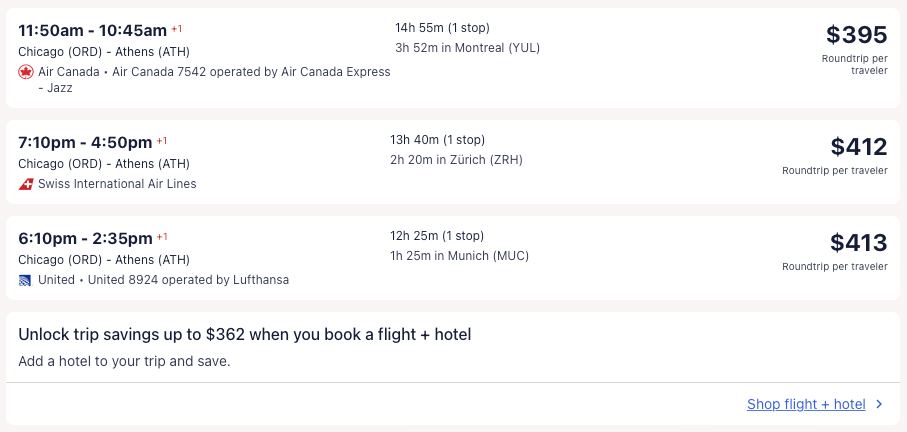
Task: Open the Shop flight + hotel link
Action: (x=805, y=405)
